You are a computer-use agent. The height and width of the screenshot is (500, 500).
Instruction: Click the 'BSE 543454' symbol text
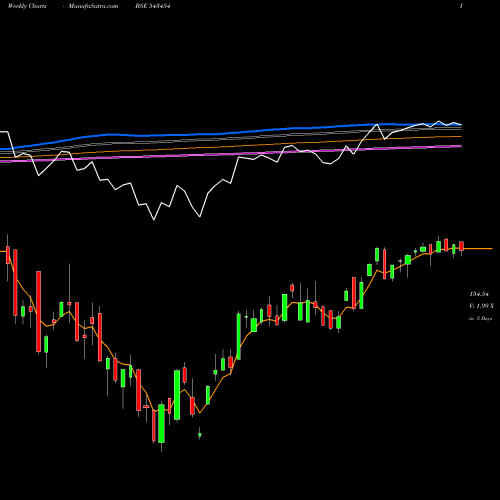point(153,6)
